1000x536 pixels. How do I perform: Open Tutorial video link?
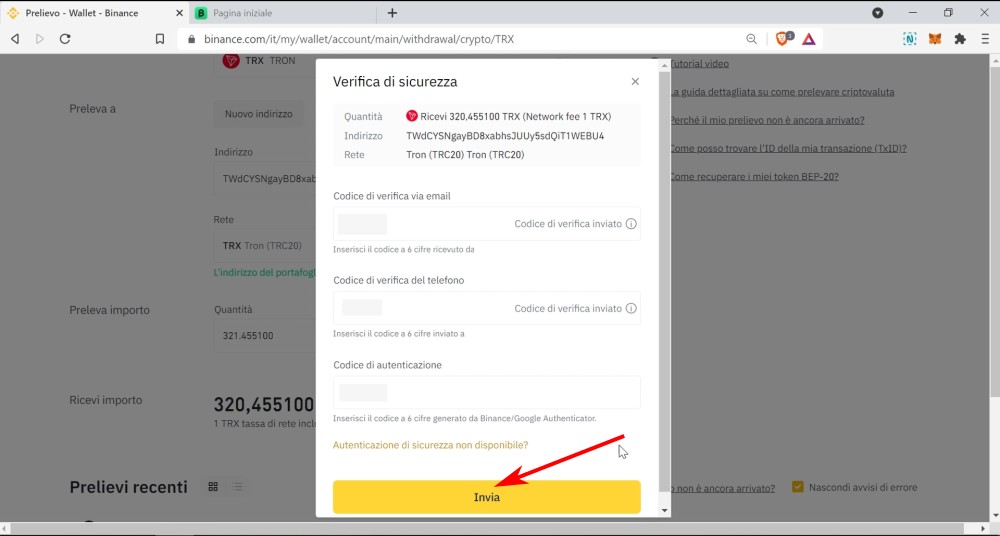click(698, 63)
